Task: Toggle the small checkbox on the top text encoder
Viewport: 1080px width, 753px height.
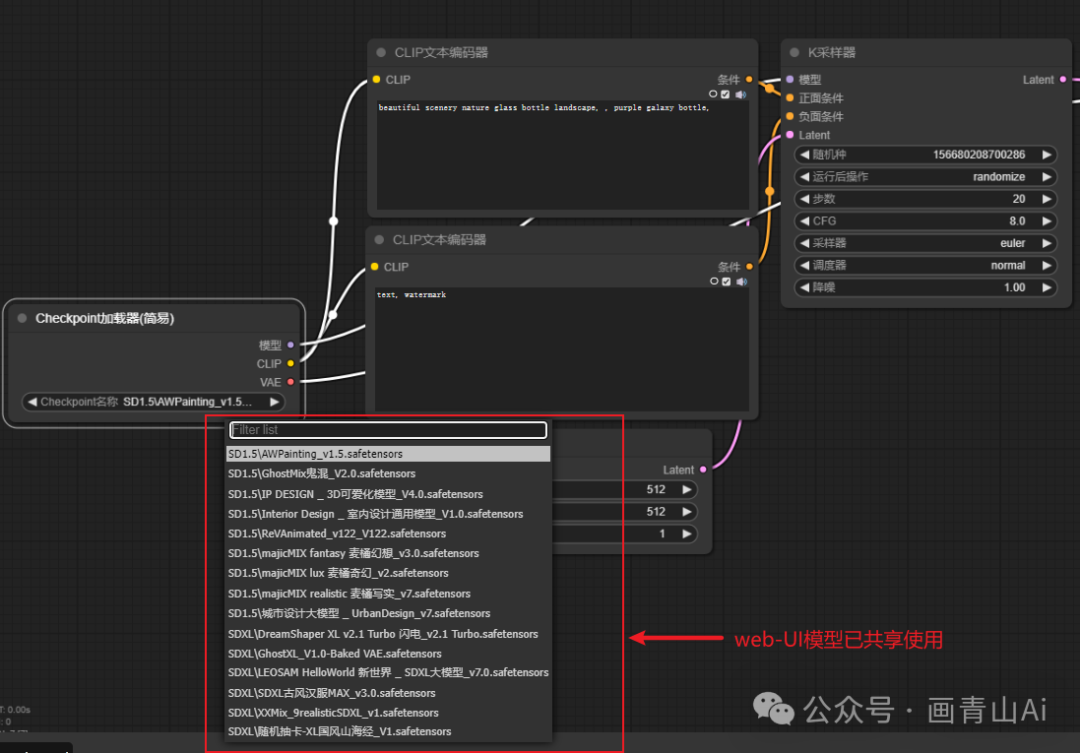Action: [725, 94]
